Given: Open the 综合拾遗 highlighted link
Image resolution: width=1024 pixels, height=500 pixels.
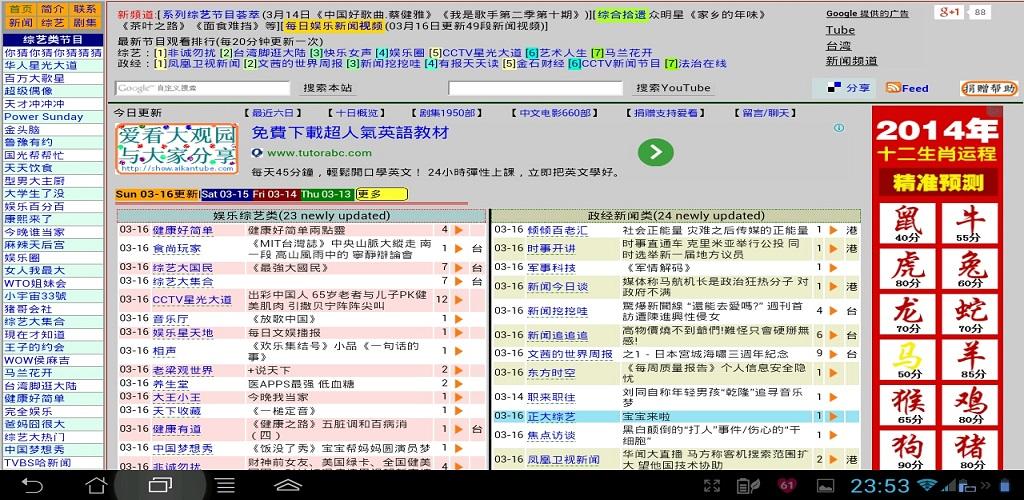Looking at the screenshot, I should tap(622, 14).
